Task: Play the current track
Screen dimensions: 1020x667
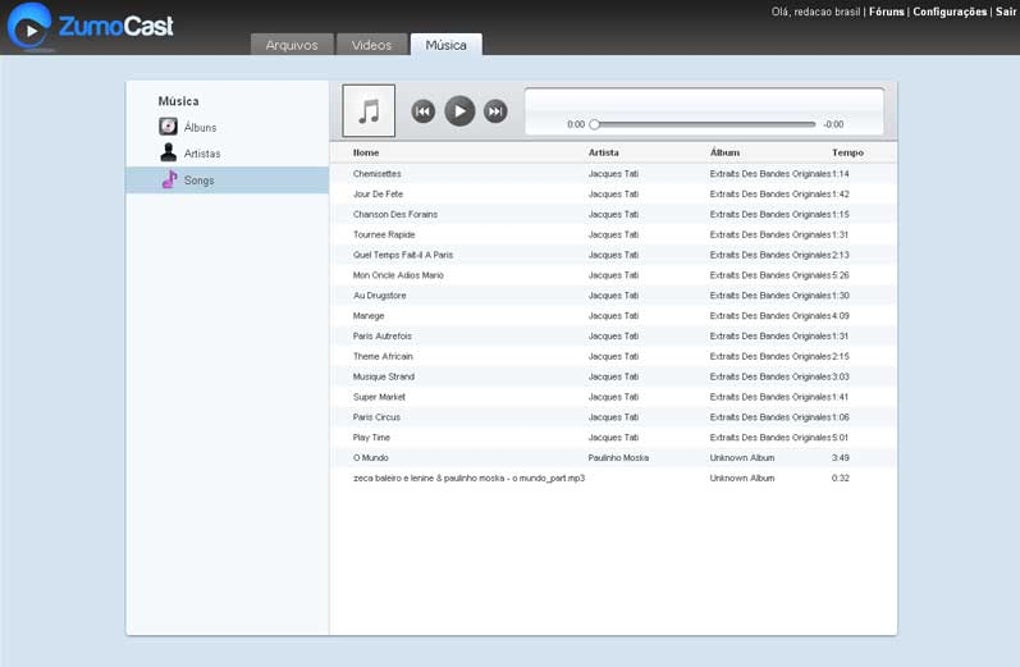Action: click(x=459, y=111)
